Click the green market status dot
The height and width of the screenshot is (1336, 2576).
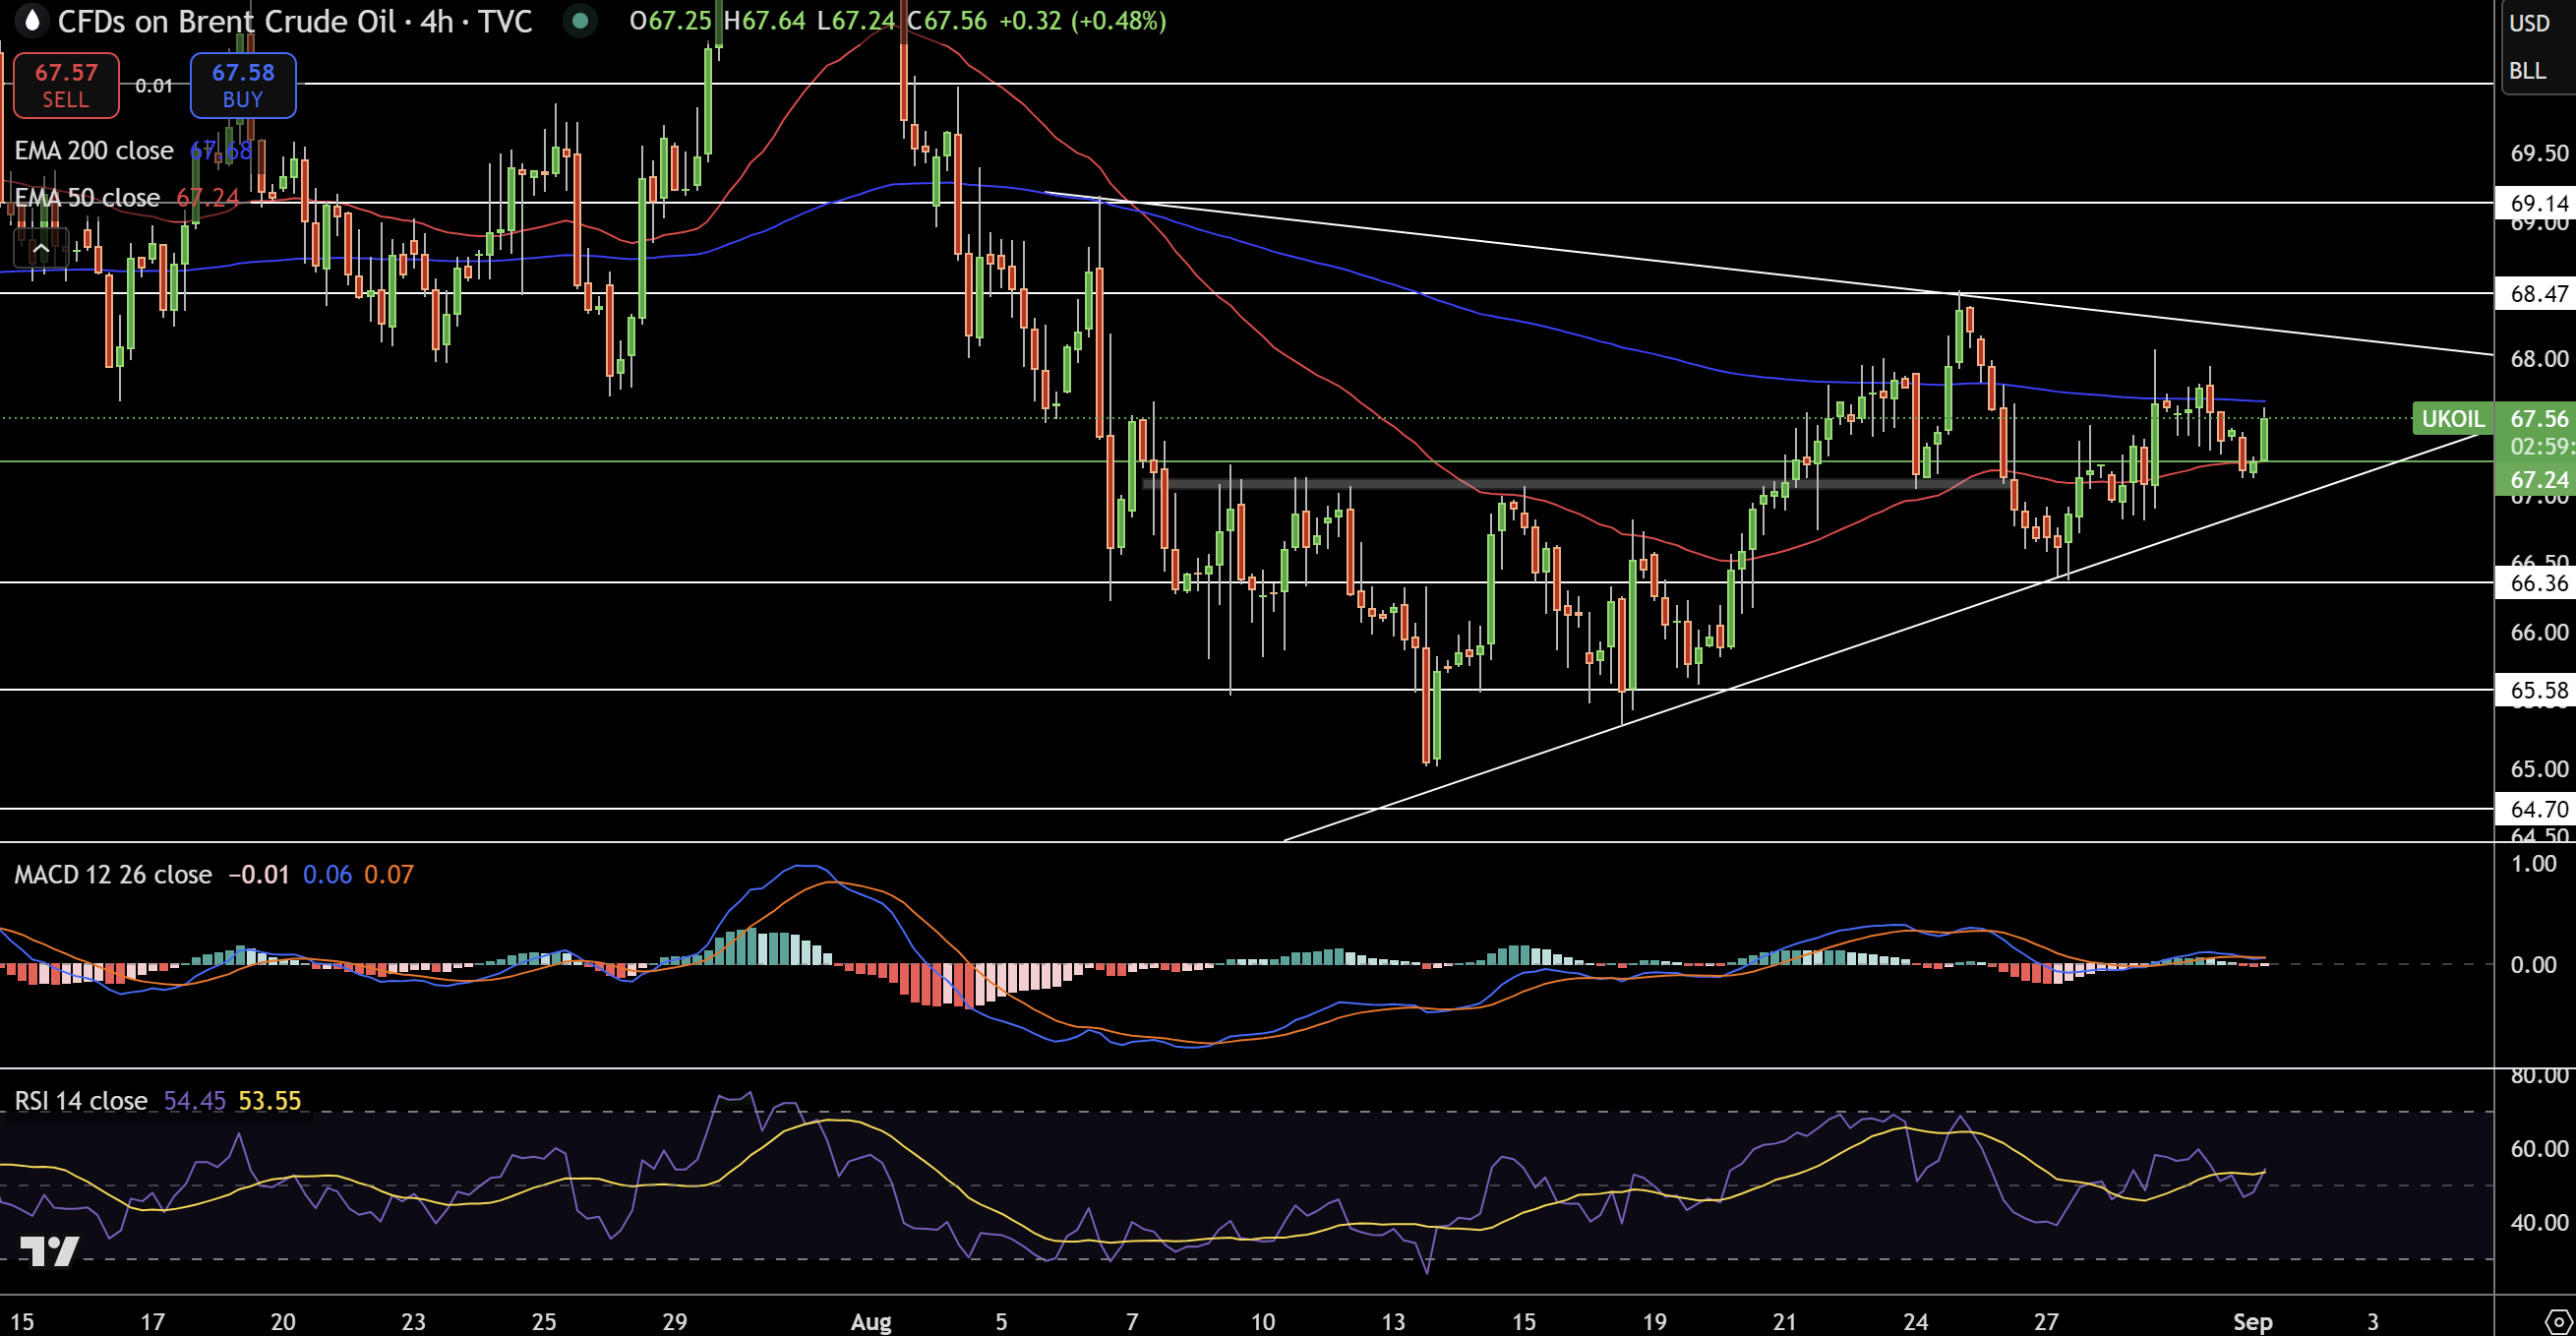point(580,21)
